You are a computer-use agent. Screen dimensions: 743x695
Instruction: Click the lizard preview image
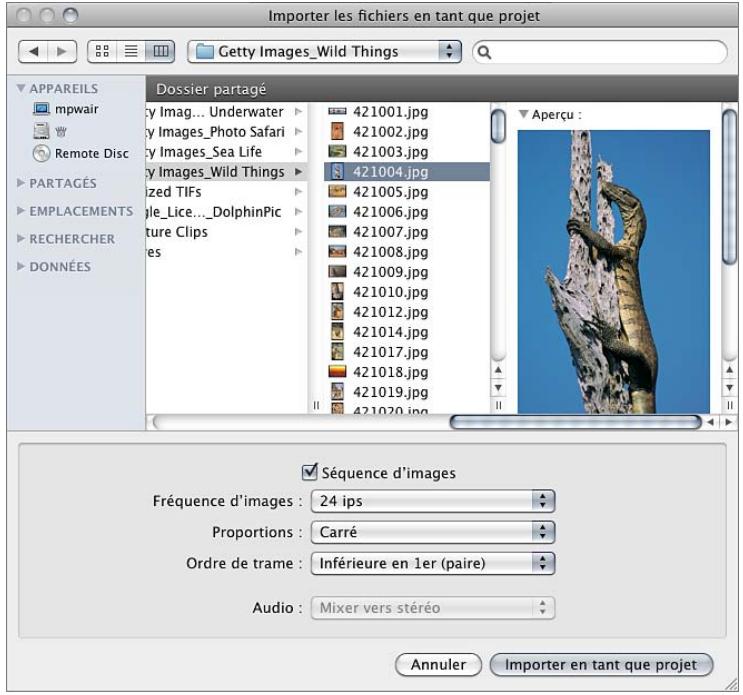tap(613, 271)
